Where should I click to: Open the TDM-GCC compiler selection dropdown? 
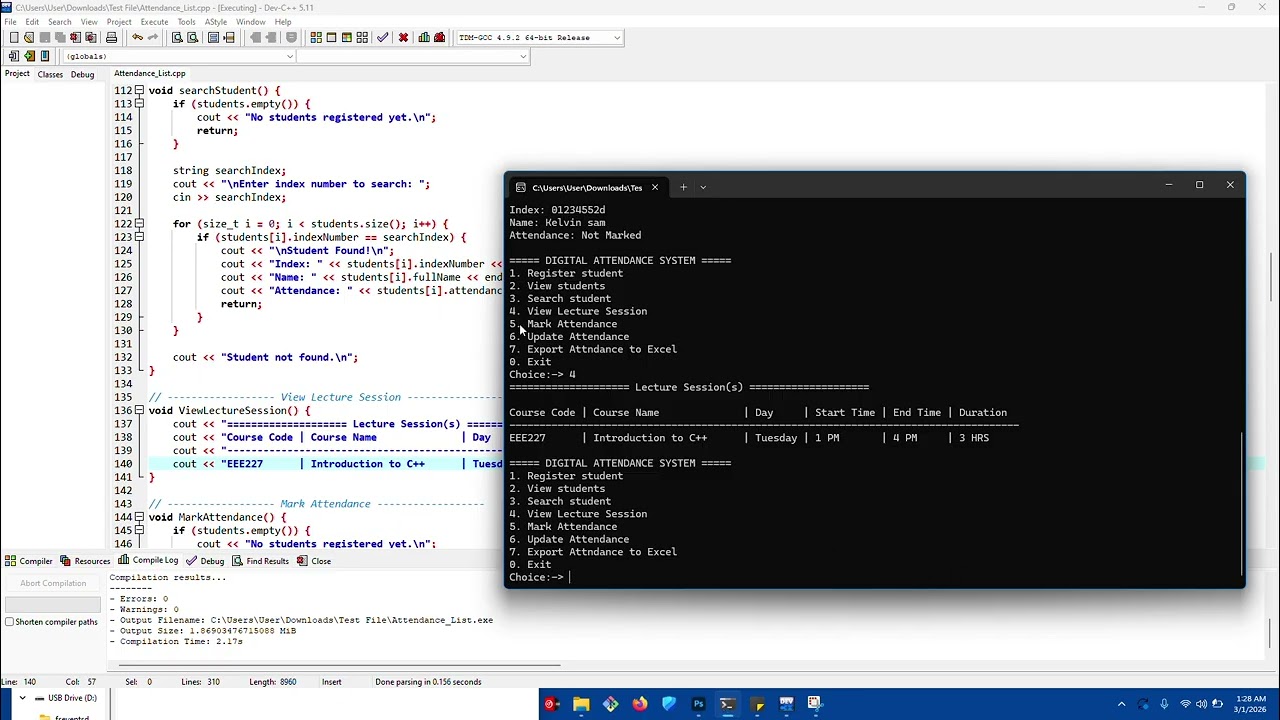(617, 38)
